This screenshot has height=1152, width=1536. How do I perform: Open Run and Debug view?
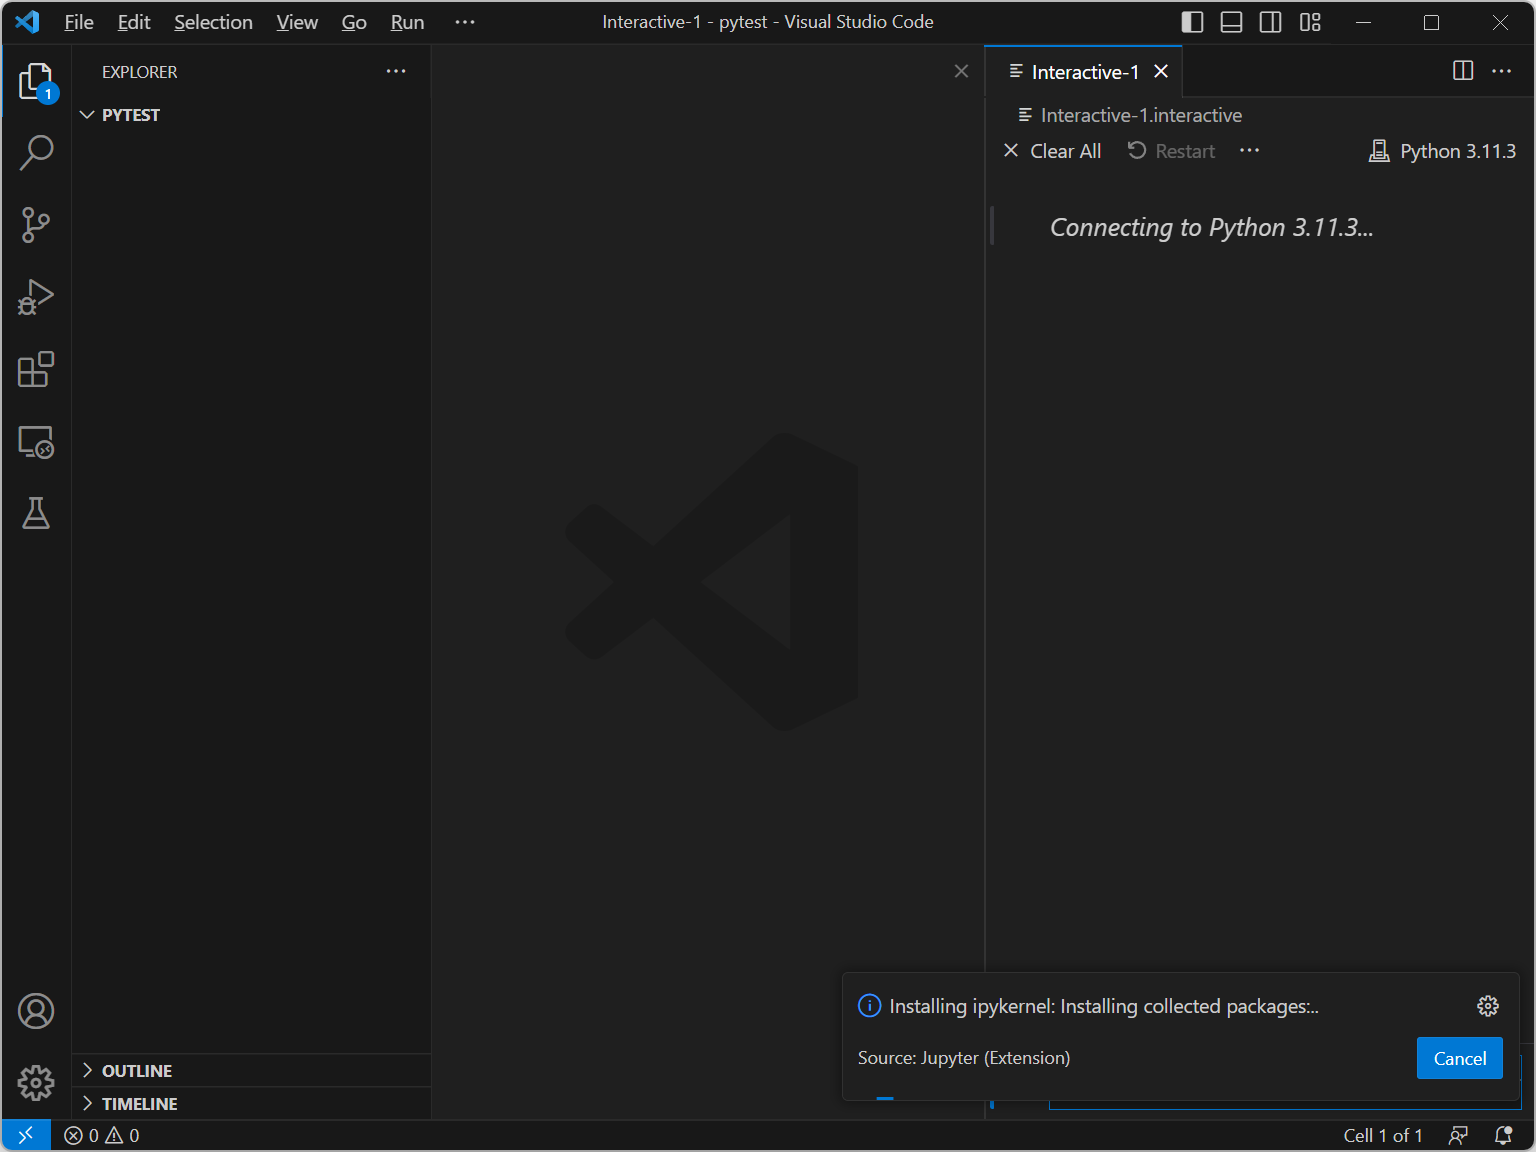pos(36,297)
